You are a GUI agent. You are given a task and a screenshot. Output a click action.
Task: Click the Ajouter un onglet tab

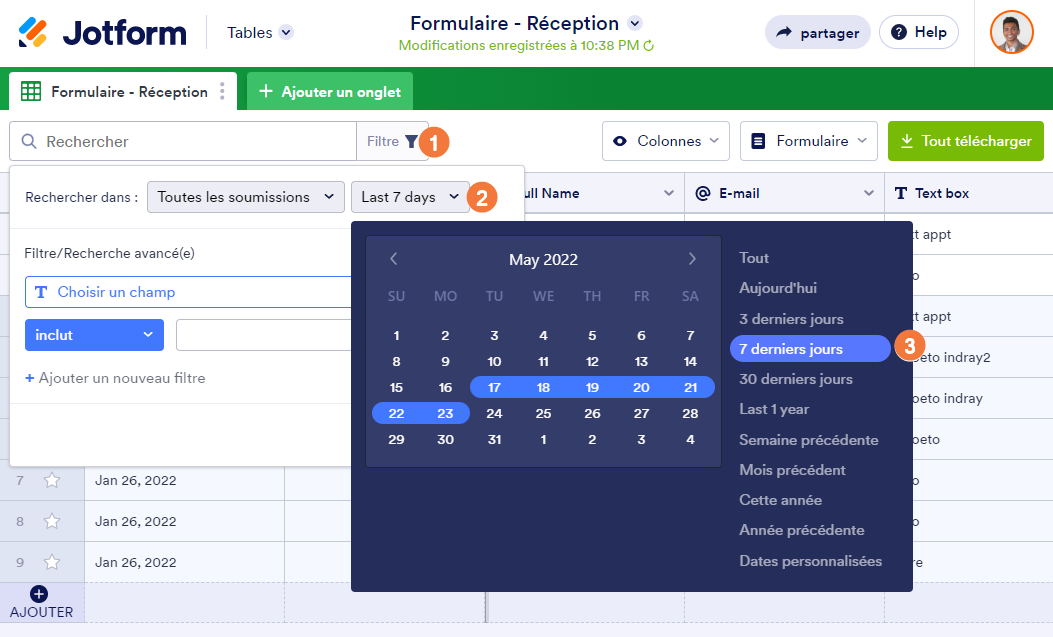[x=330, y=92]
